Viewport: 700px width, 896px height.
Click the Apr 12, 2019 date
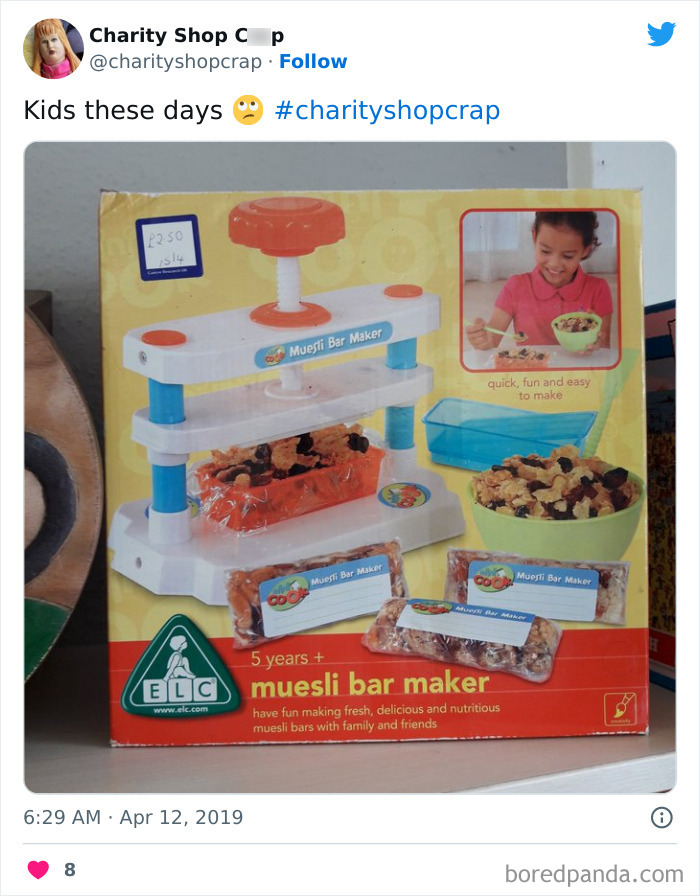coord(181,817)
